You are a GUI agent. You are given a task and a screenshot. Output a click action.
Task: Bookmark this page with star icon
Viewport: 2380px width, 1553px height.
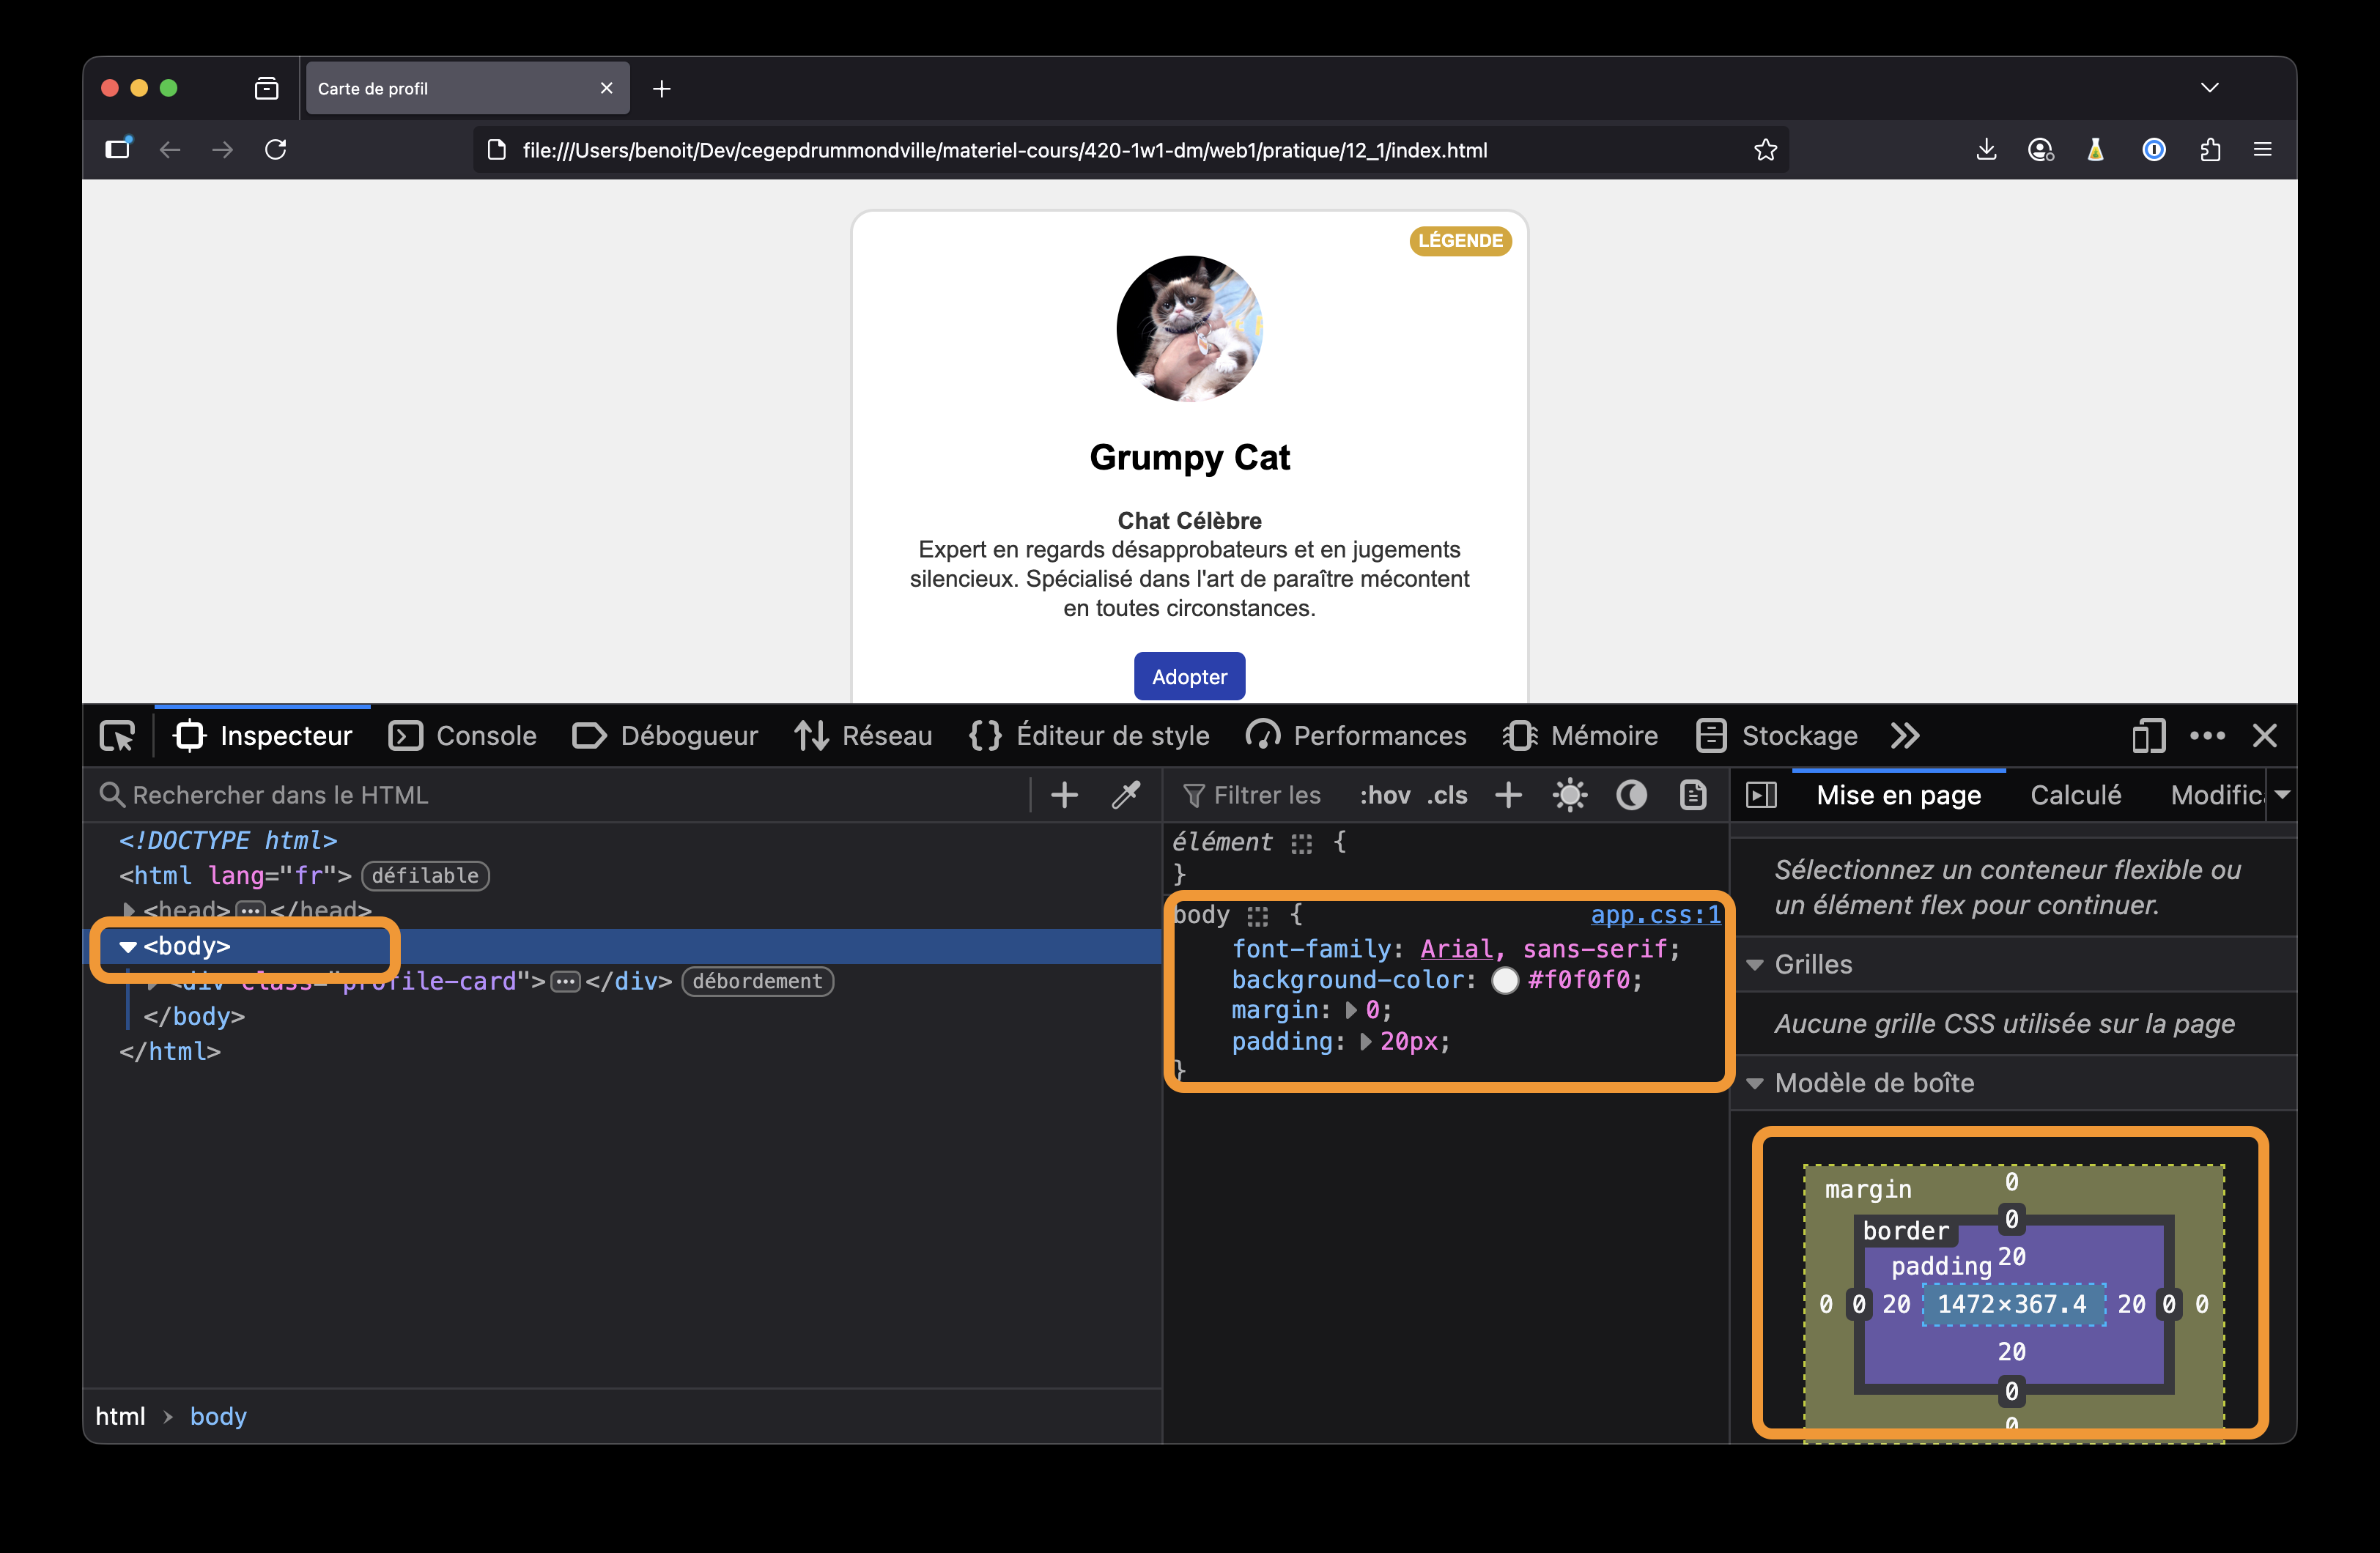(x=1765, y=150)
